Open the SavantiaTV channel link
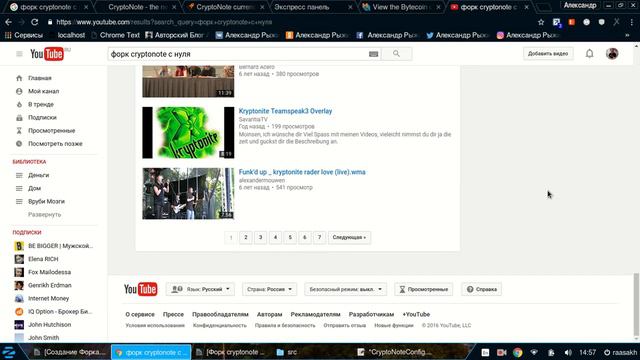 pos(253,119)
